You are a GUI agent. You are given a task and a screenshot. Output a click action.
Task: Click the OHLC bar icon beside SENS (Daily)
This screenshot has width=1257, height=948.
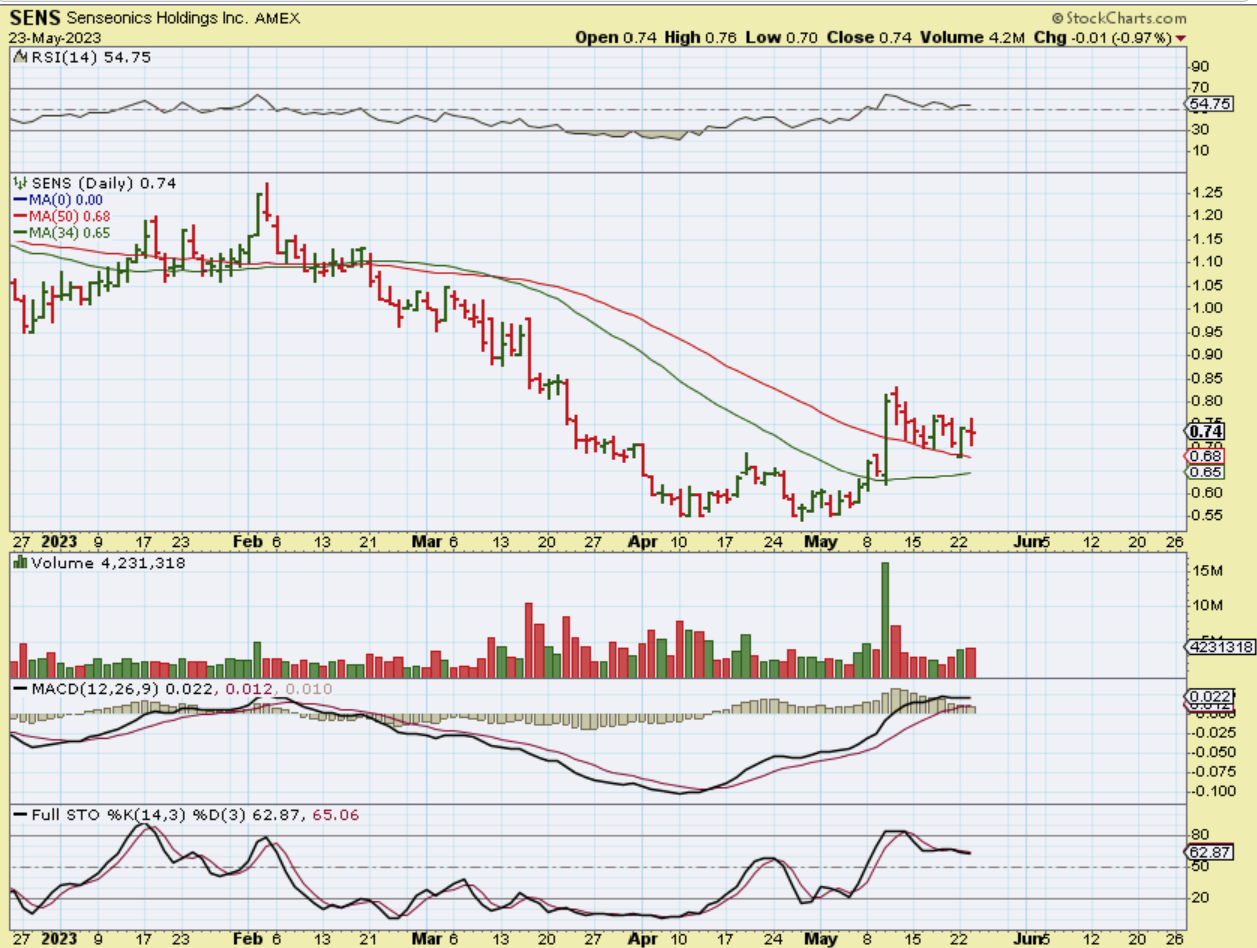point(20,183)
